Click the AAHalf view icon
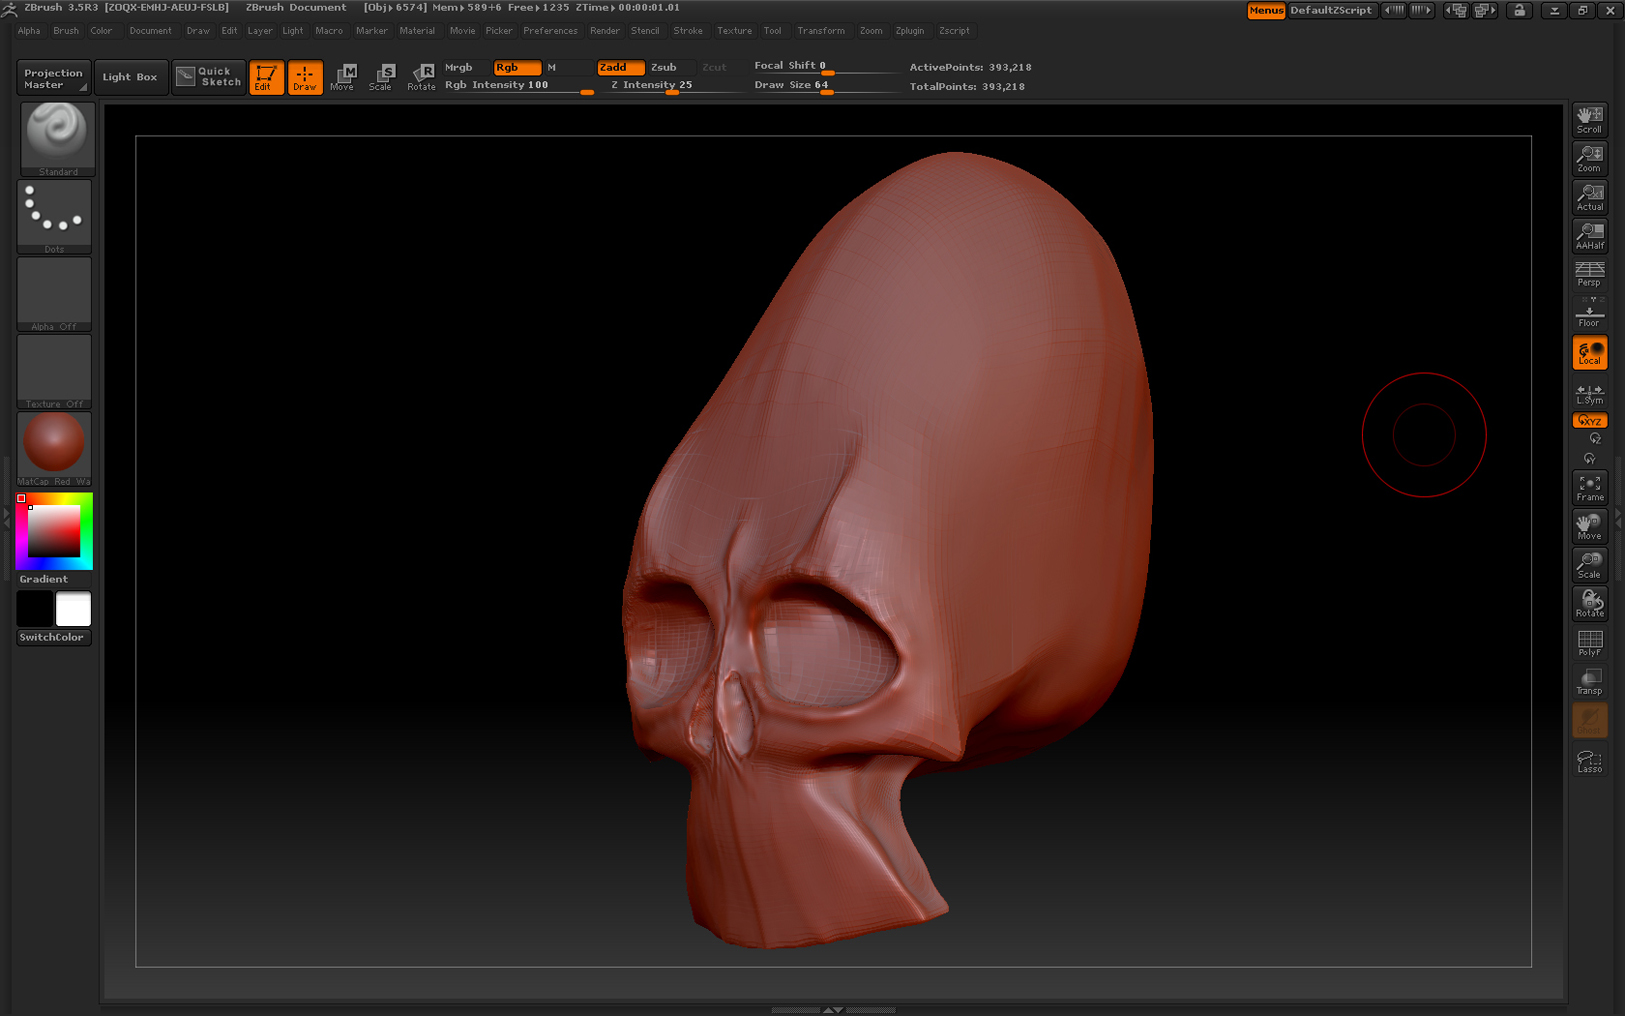1625x1016 pixels. (1589, 234)
